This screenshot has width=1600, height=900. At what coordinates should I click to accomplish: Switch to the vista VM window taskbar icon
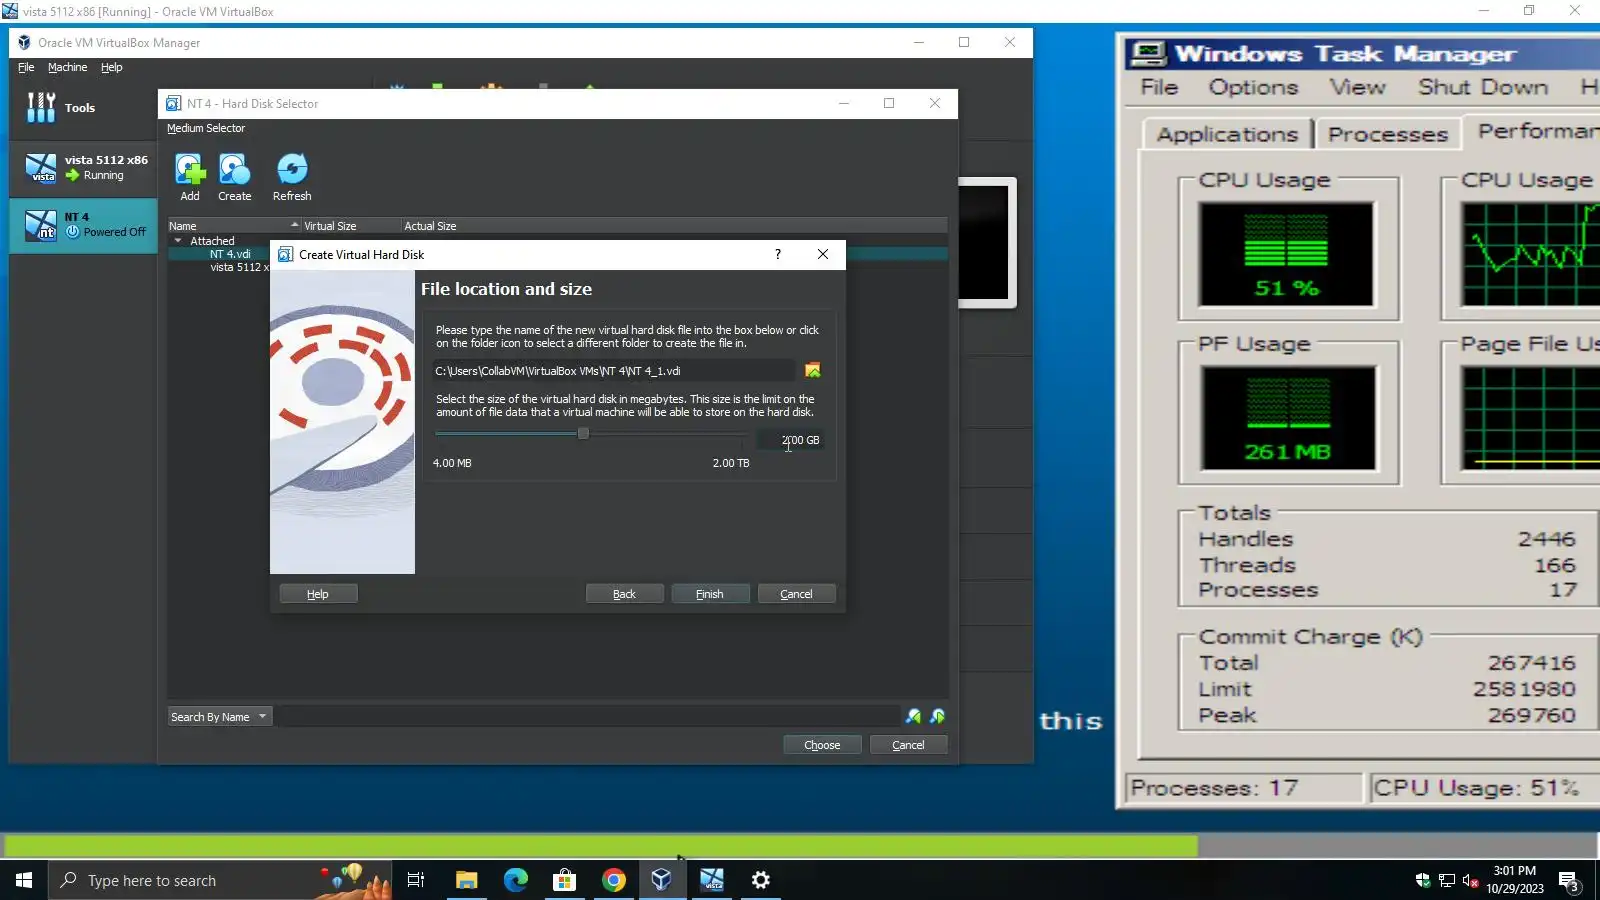711,880
